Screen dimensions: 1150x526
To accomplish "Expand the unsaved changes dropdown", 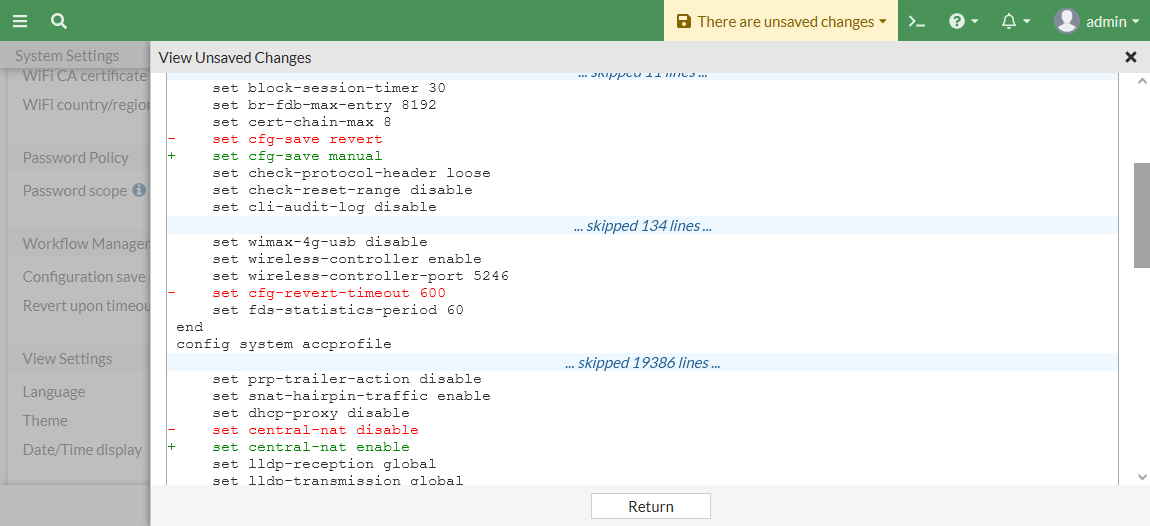I will click(883, 22).
